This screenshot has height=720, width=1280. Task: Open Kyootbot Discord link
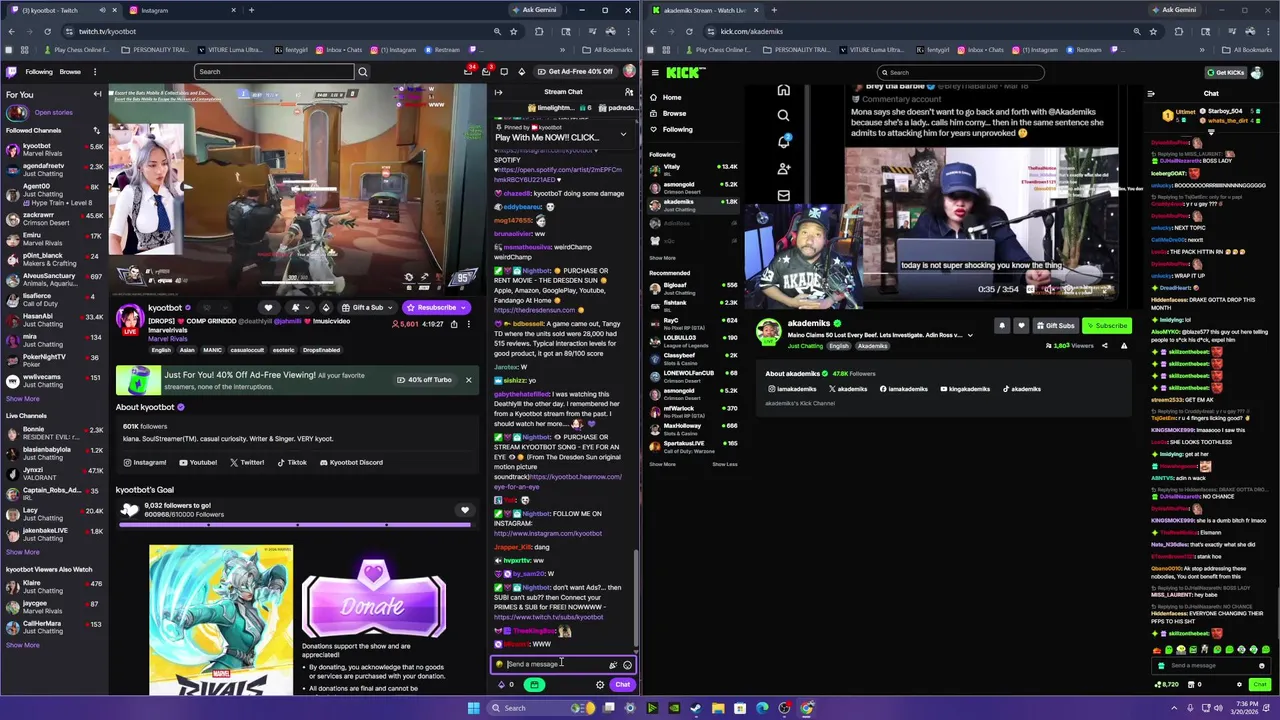click(x=350, y=463)
